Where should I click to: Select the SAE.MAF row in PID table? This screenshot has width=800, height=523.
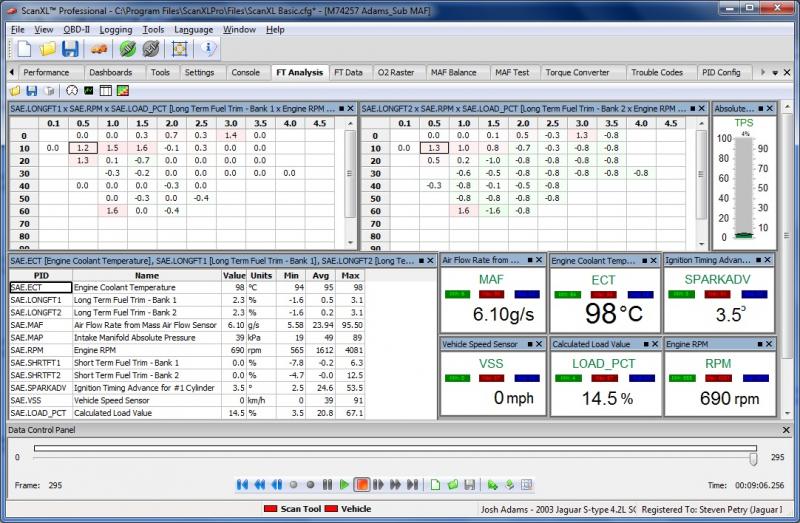187,325
